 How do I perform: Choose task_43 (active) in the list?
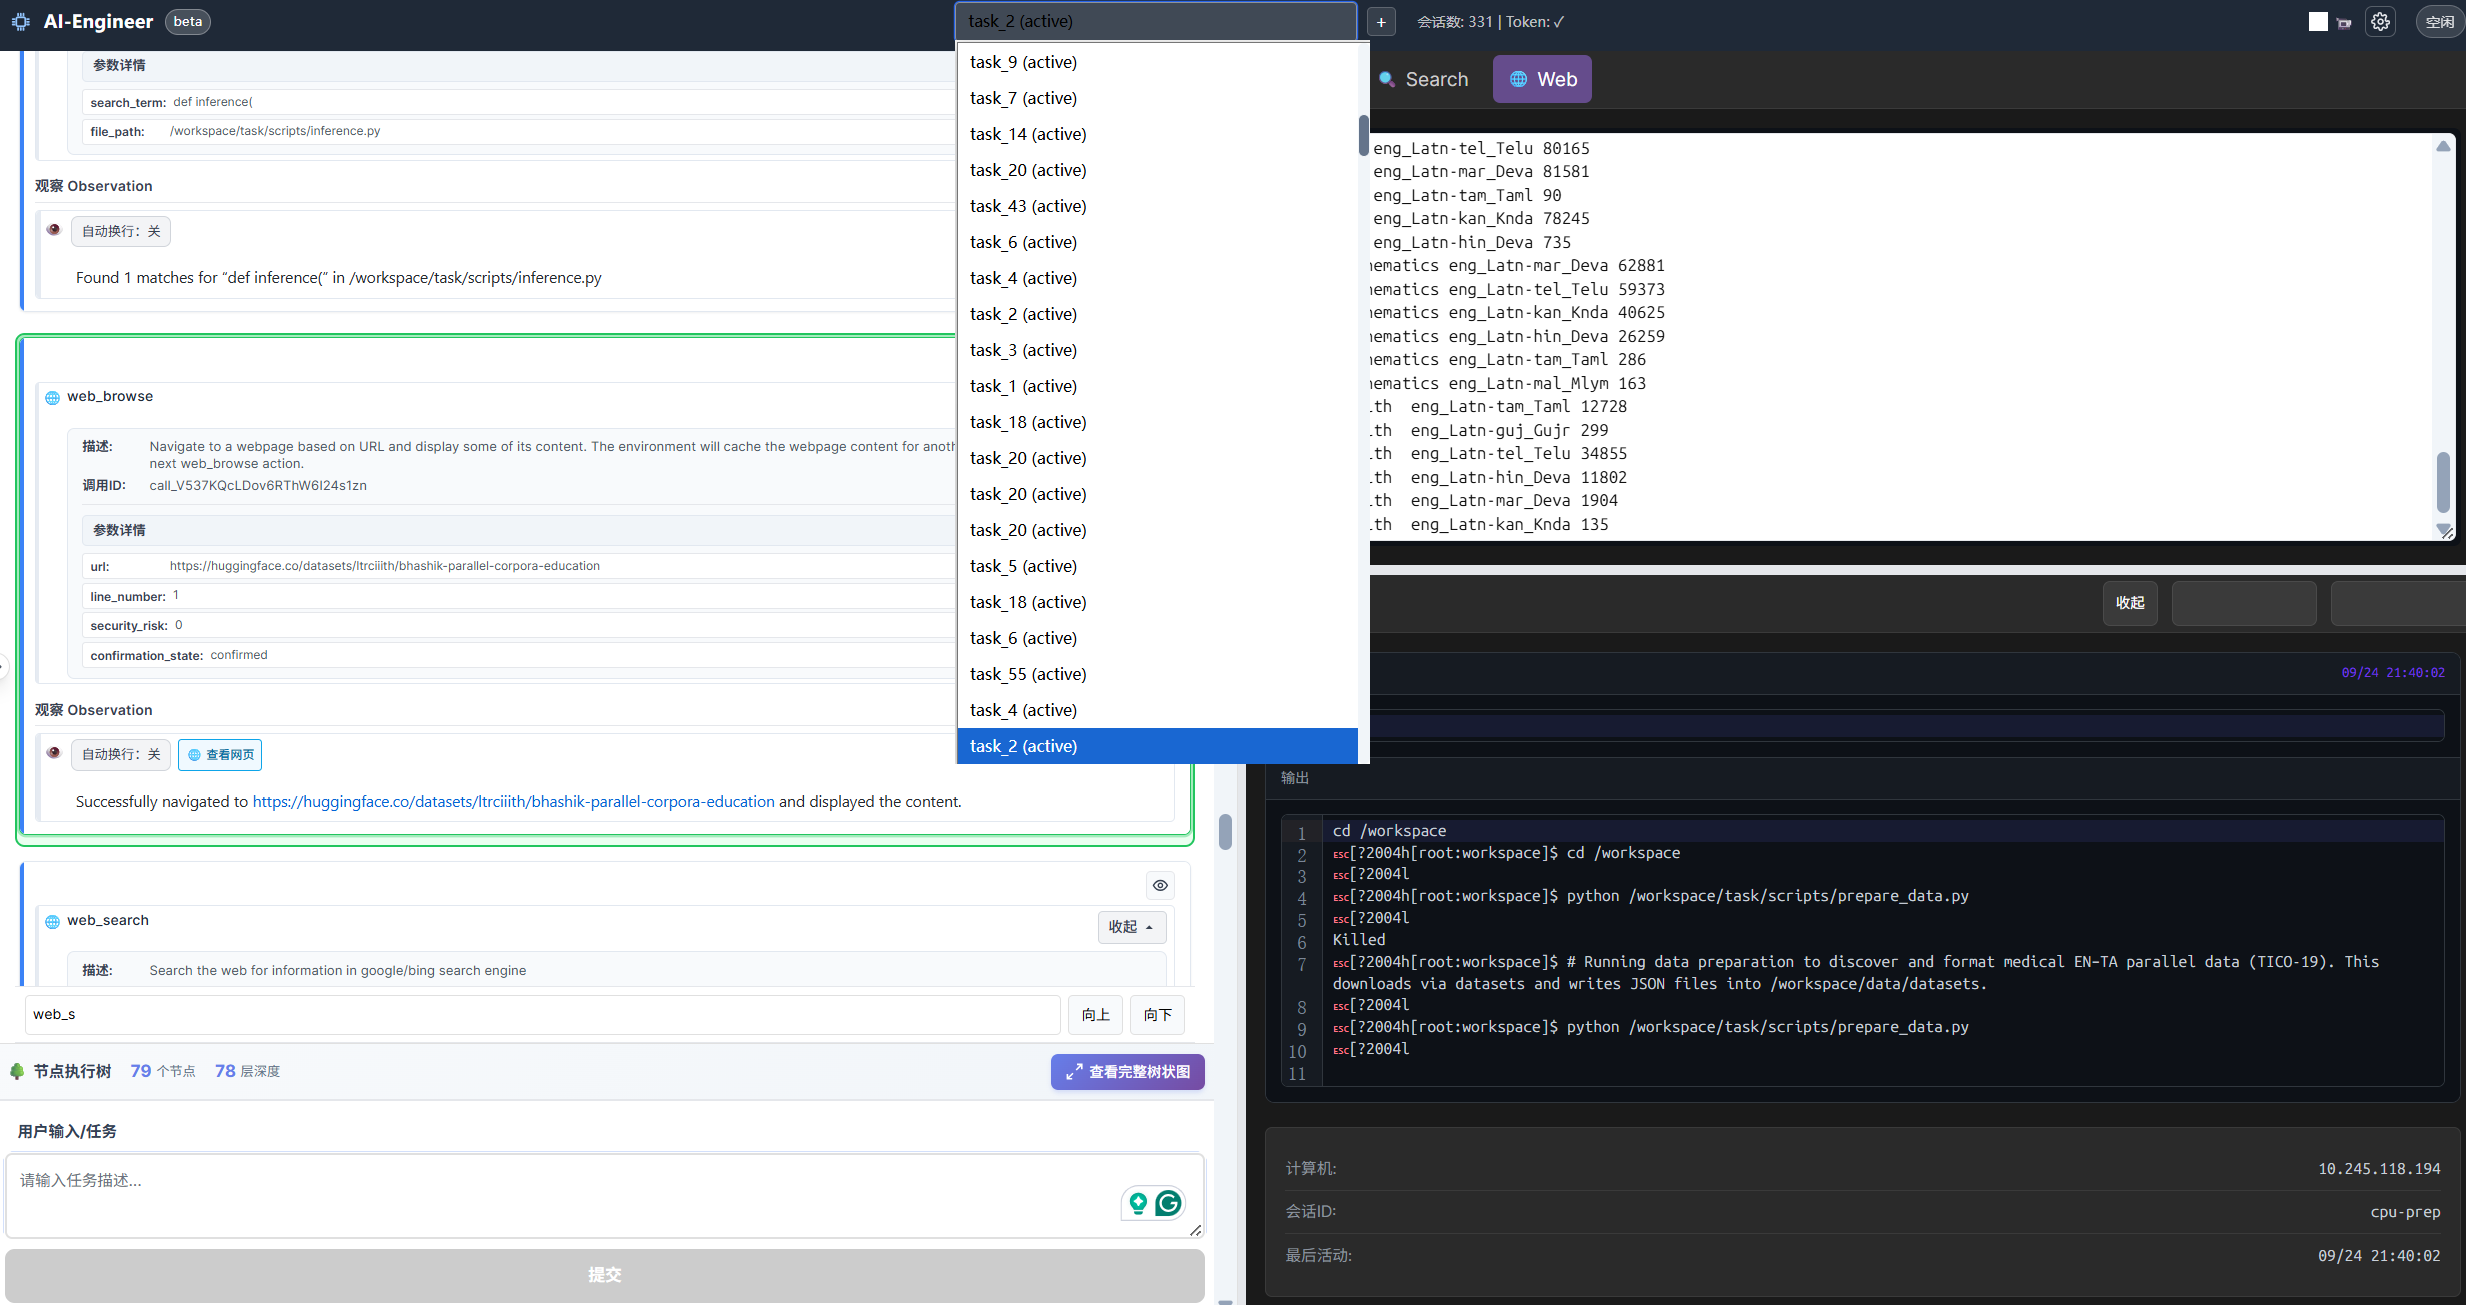pos(1028,206)
